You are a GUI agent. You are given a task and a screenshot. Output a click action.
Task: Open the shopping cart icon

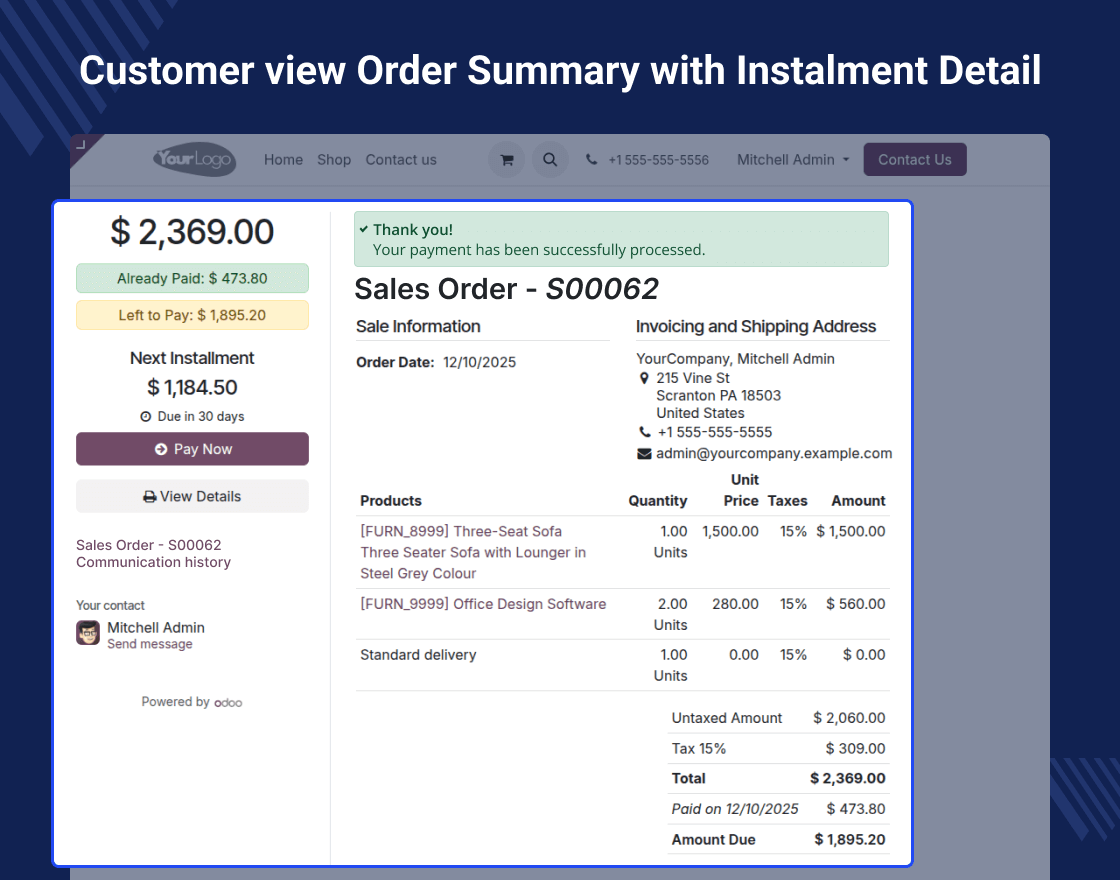point(506,159)
